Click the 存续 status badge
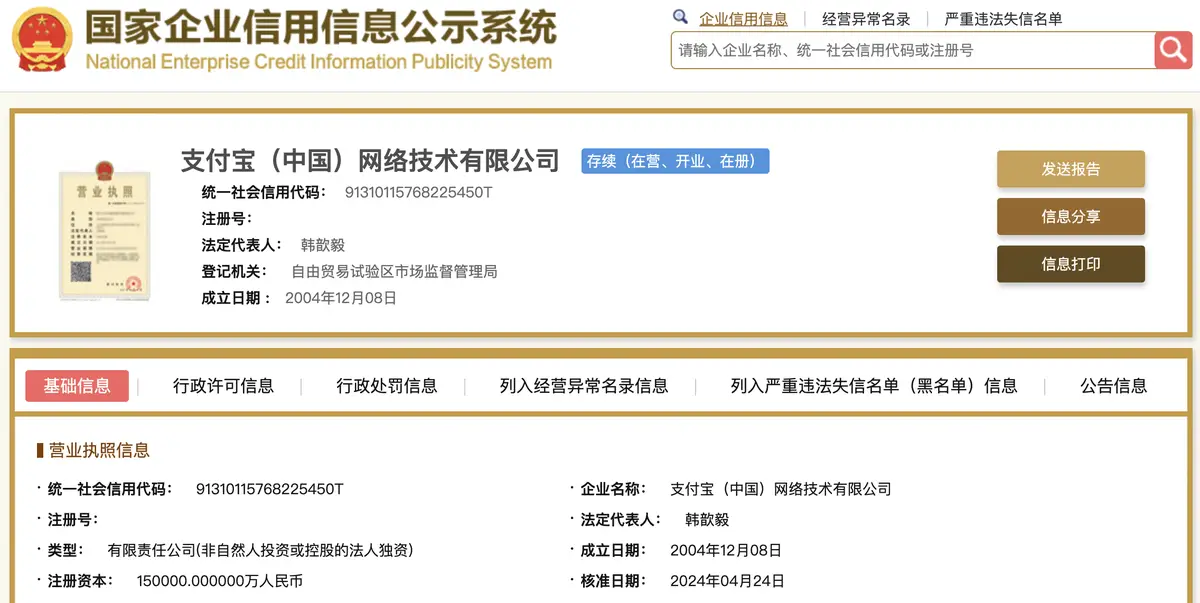 (x=675, y=161)
